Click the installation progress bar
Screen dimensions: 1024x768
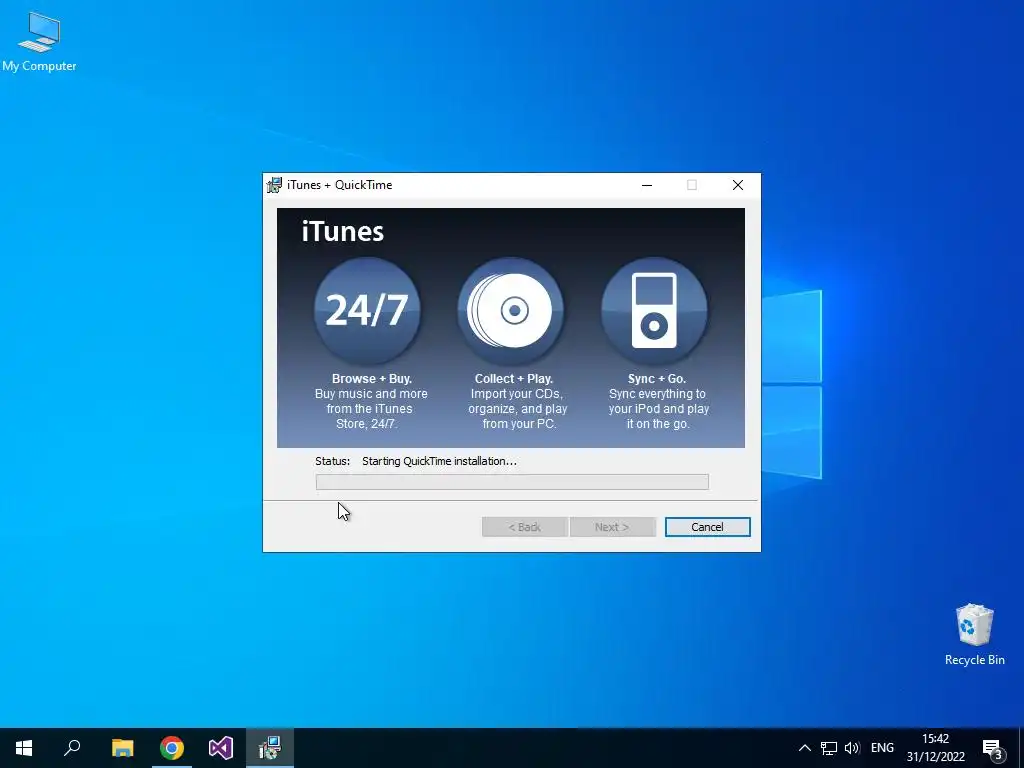512,482
